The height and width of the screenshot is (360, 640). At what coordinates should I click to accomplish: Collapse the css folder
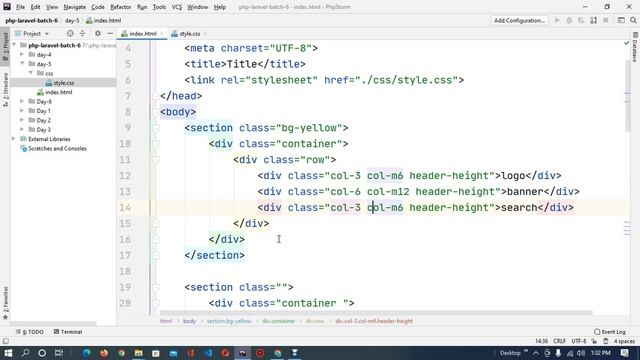pos(31,73)
